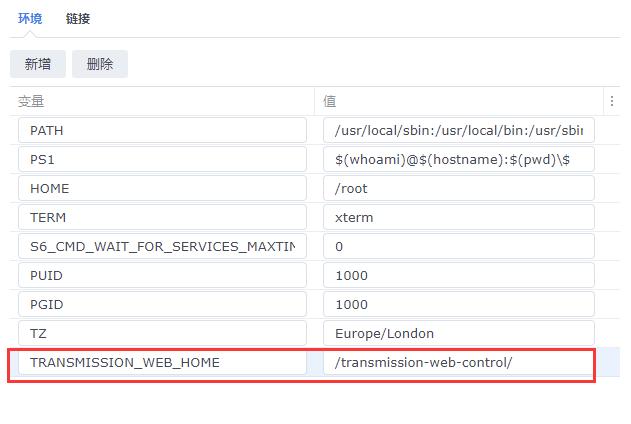The image size is (631, 424).
Task: Click the PS1 variable name field
Action: pos(162,160)
